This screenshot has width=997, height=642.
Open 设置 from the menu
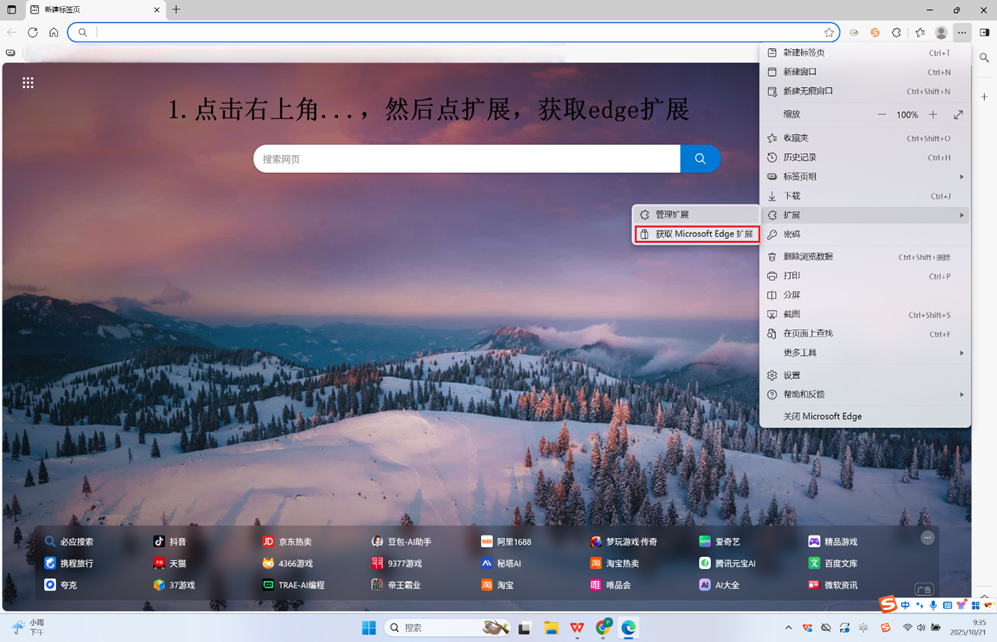tap(791, 375)
